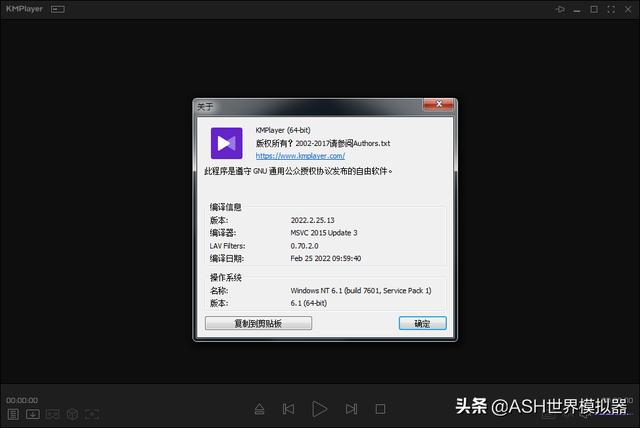Click the 00:00:00 elapsed time display
The image size is (640, 428).
click(x=22, y=400)
